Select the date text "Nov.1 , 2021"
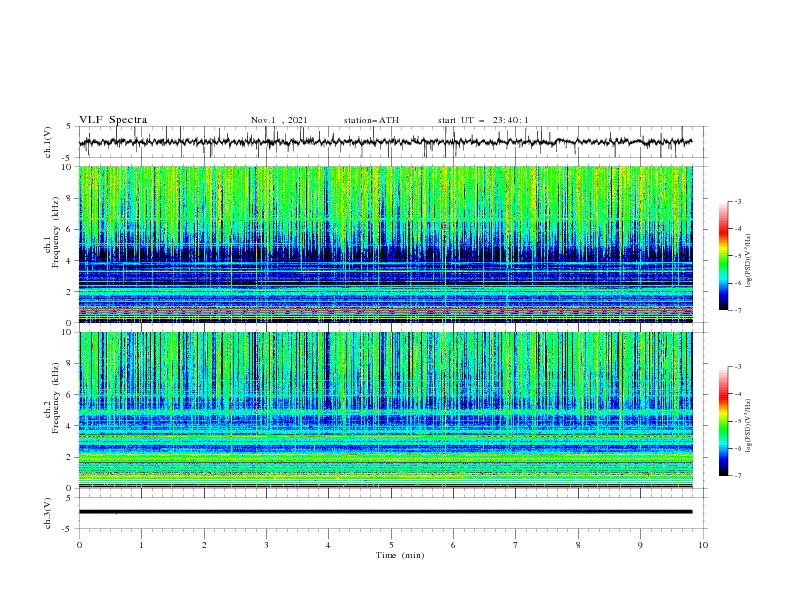The width and height of the screenshot is (792, 612). (x=279, y=120)
